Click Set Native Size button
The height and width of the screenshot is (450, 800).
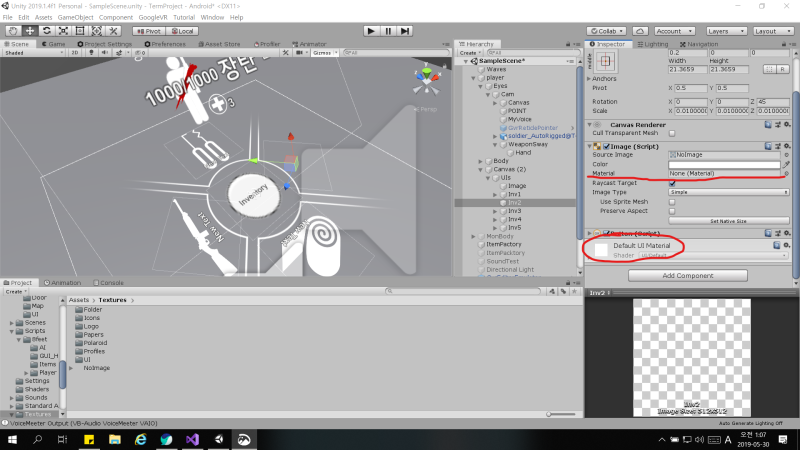[729, 221]
